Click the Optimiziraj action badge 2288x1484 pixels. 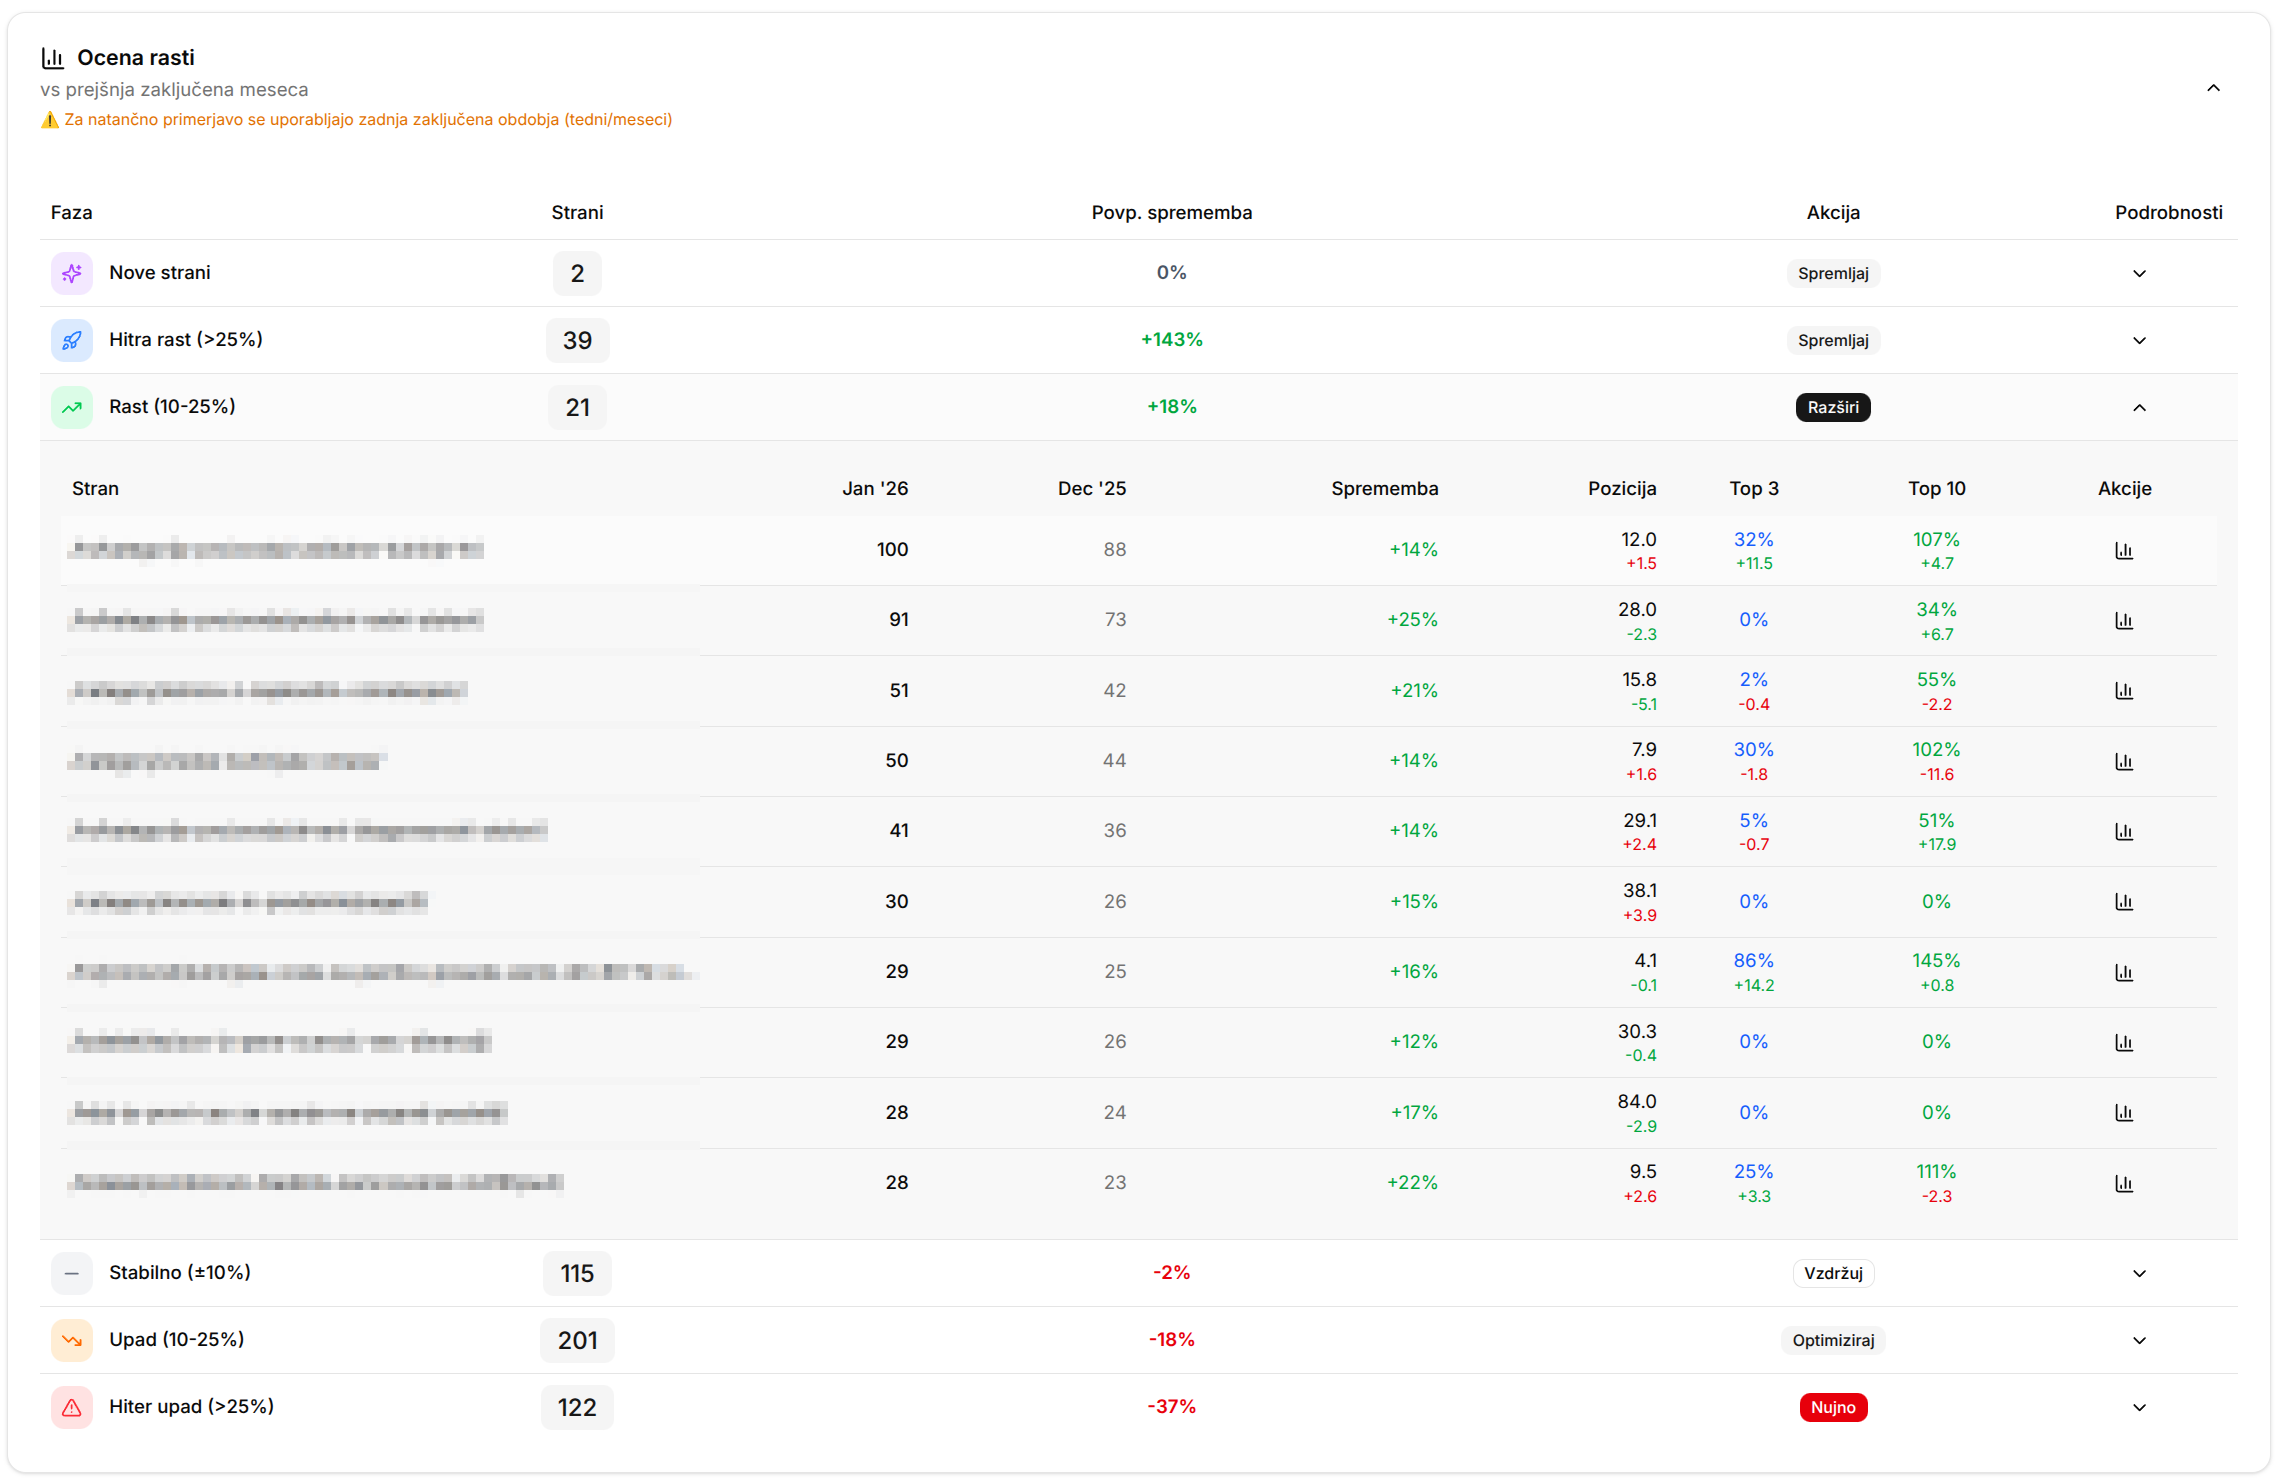(x=1832, y=1340)
